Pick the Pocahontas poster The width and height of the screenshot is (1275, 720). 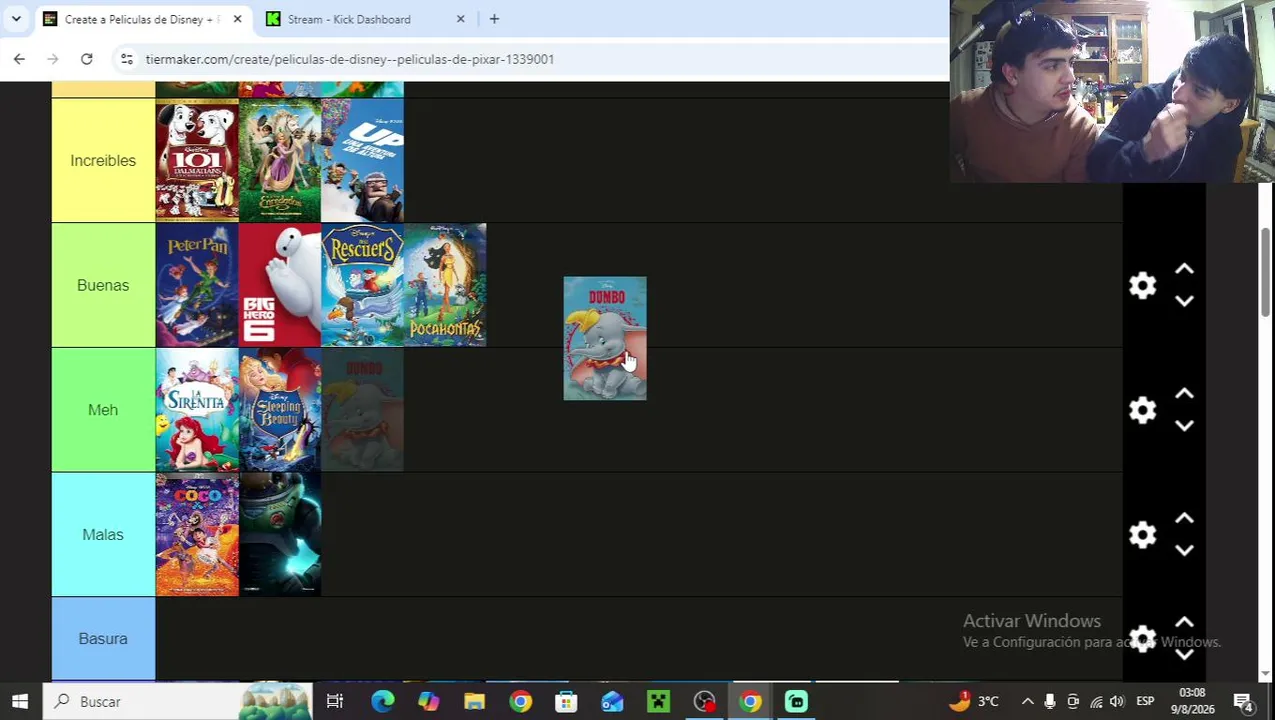[445, 285]
